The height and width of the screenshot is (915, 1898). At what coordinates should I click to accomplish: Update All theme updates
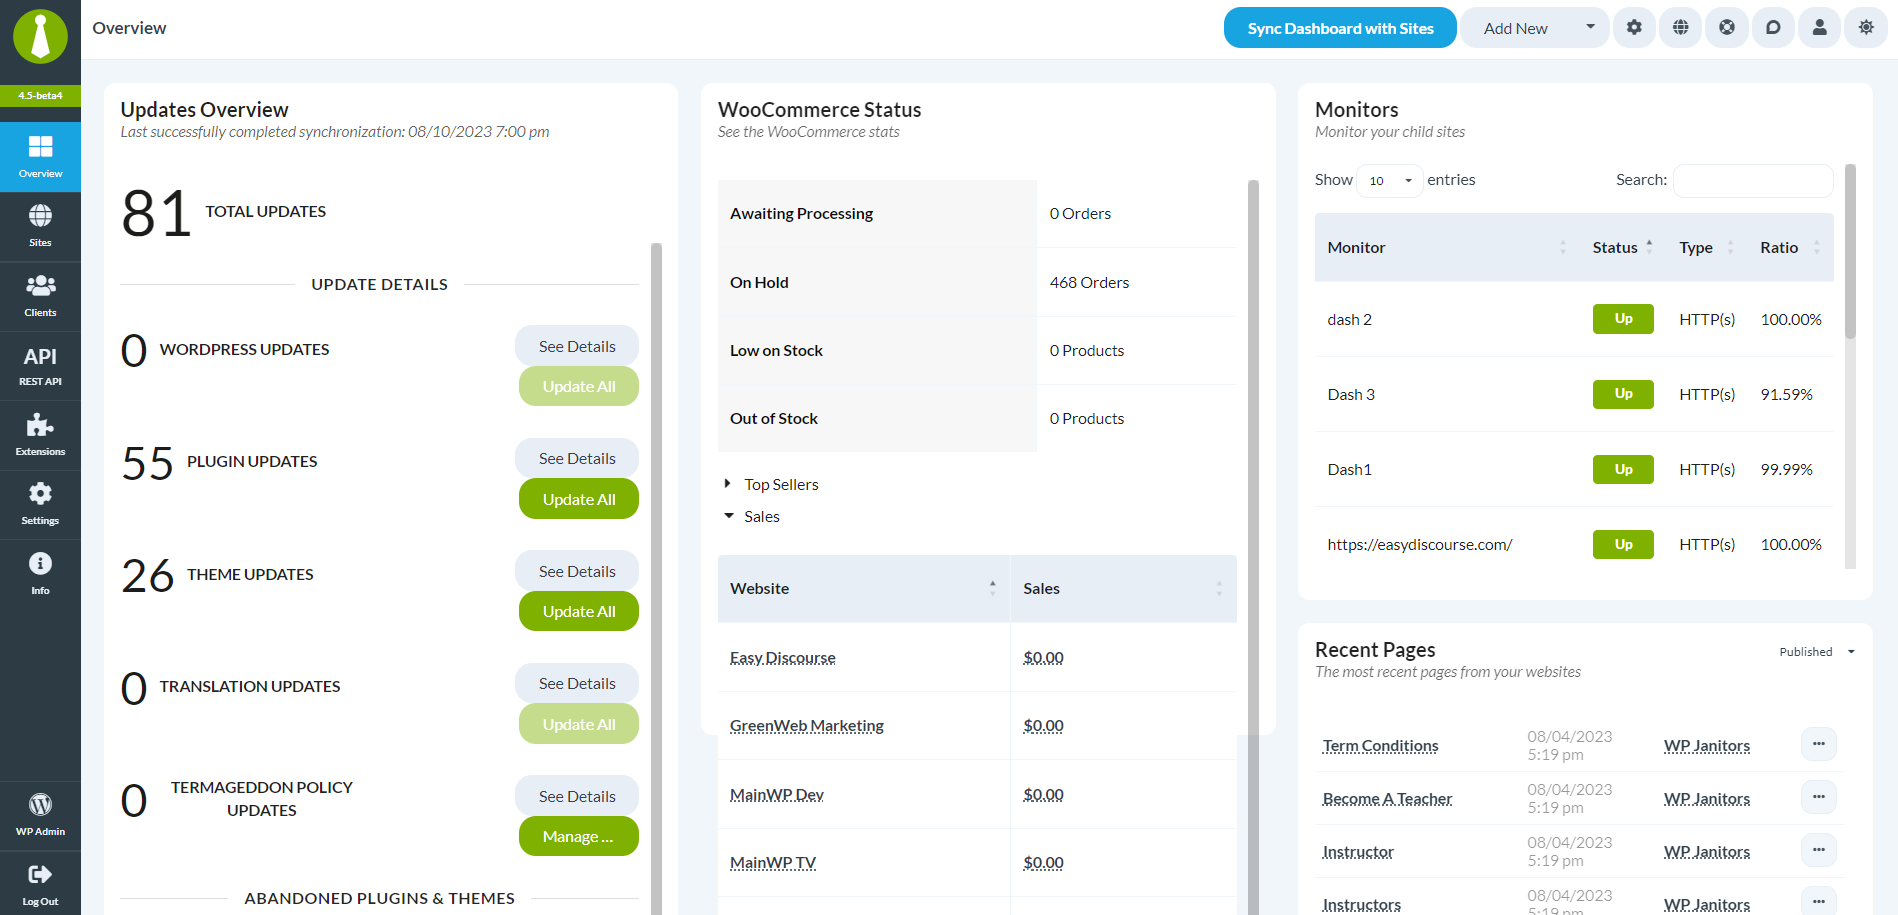point(579,611)
